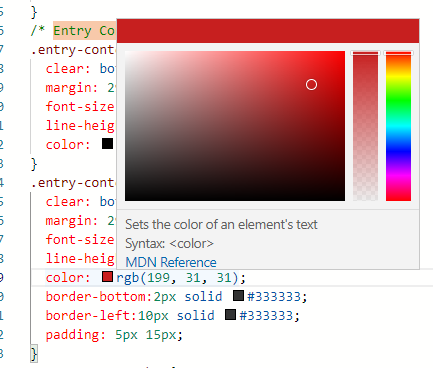Click the rainbow hue strip
Viewport: 433px width, 368px height.
398,126
